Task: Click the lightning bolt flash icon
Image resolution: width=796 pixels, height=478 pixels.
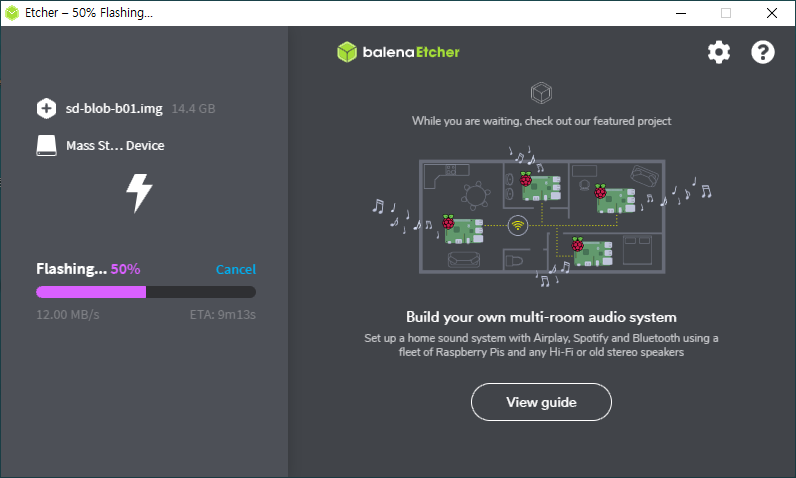Action: 139,193
